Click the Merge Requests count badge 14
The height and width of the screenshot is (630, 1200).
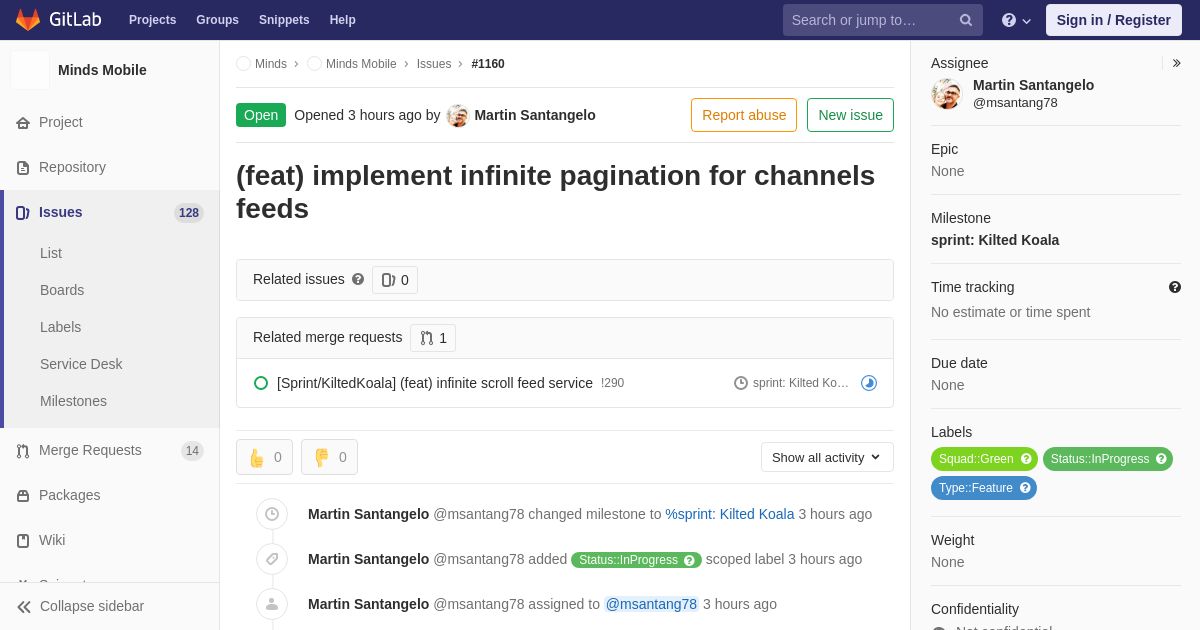192,451
